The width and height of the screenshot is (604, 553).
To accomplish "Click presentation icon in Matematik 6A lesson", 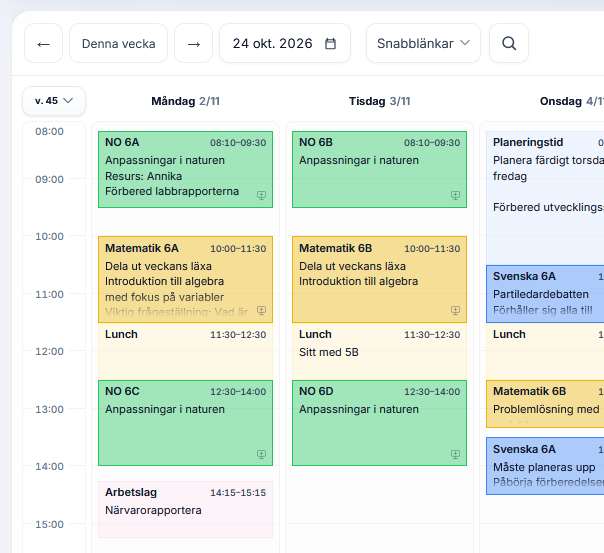I will [262, 310].
